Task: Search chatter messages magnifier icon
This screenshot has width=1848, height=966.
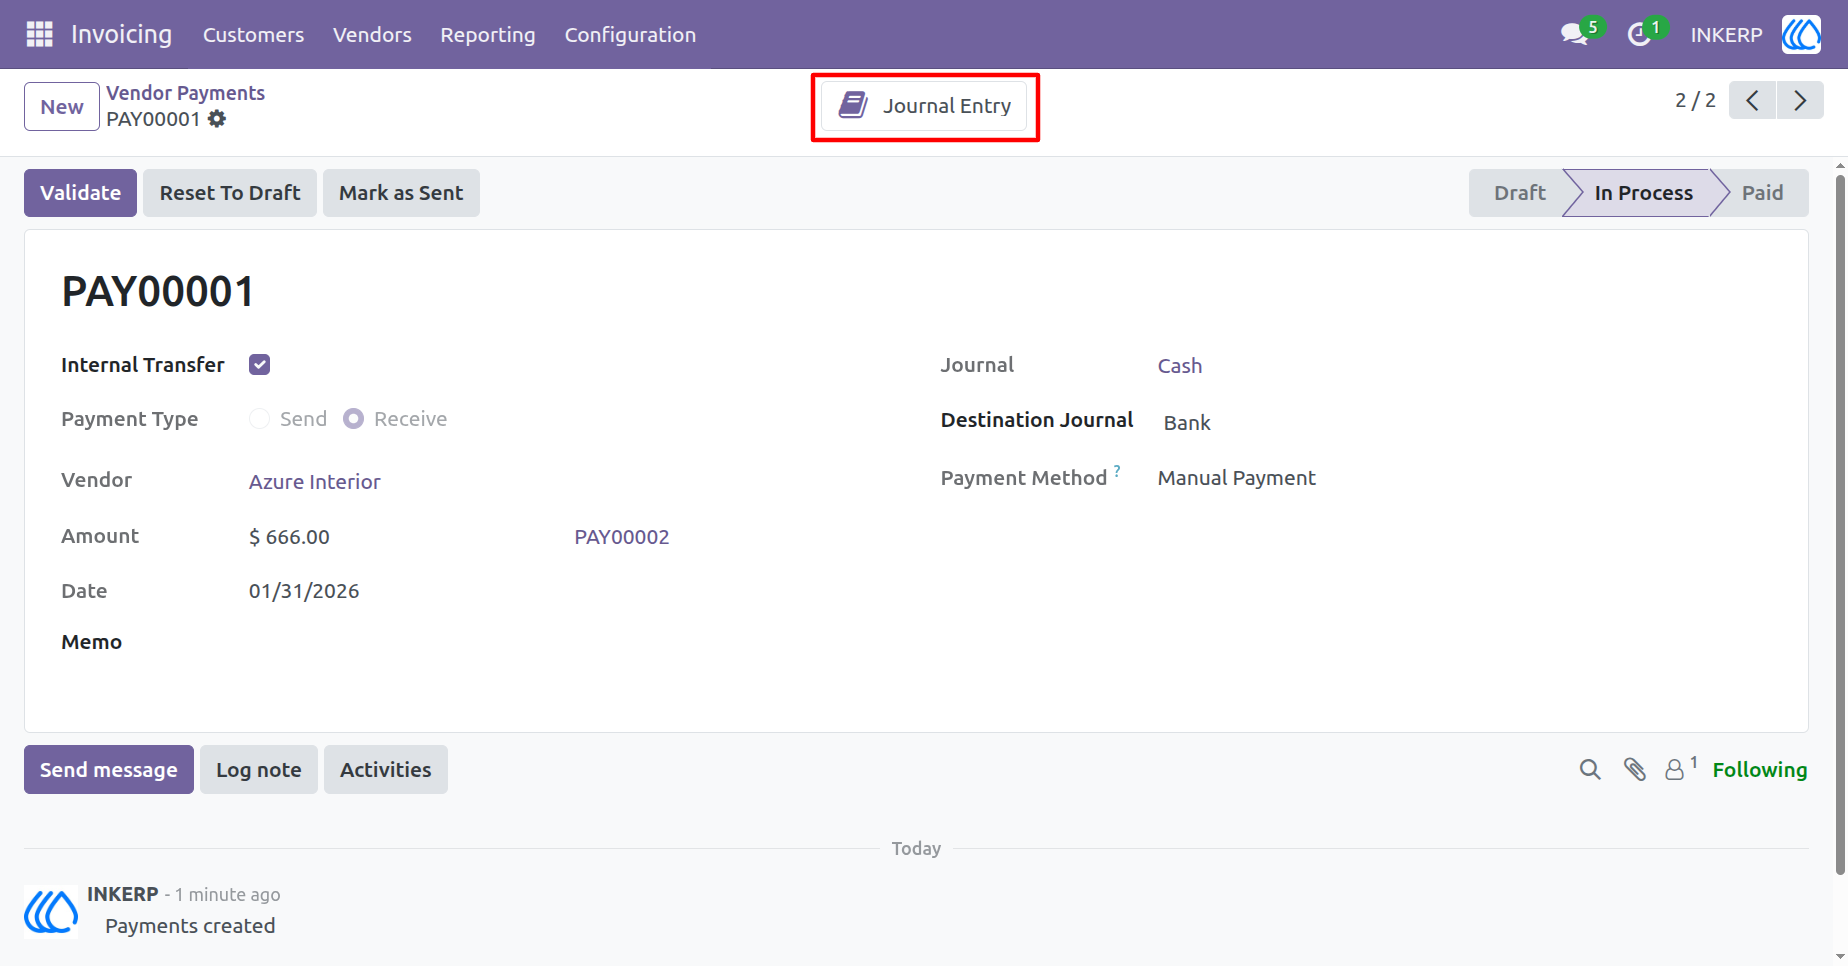Action: (x=1590, y=769)
